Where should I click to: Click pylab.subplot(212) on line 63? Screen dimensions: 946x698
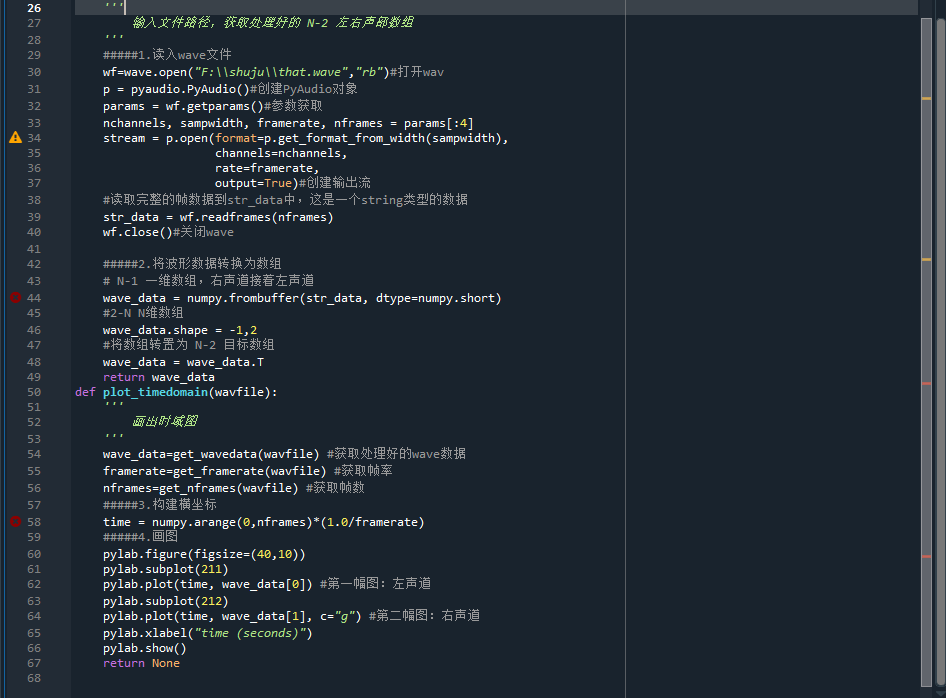pos(165,601)
